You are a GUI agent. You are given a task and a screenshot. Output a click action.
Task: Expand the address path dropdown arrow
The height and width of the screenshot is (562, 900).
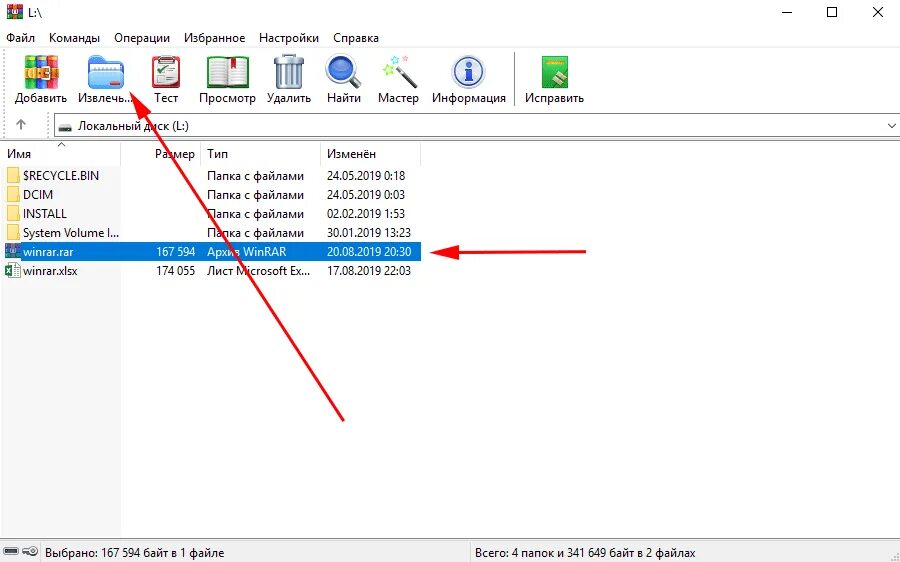point(891,126)
